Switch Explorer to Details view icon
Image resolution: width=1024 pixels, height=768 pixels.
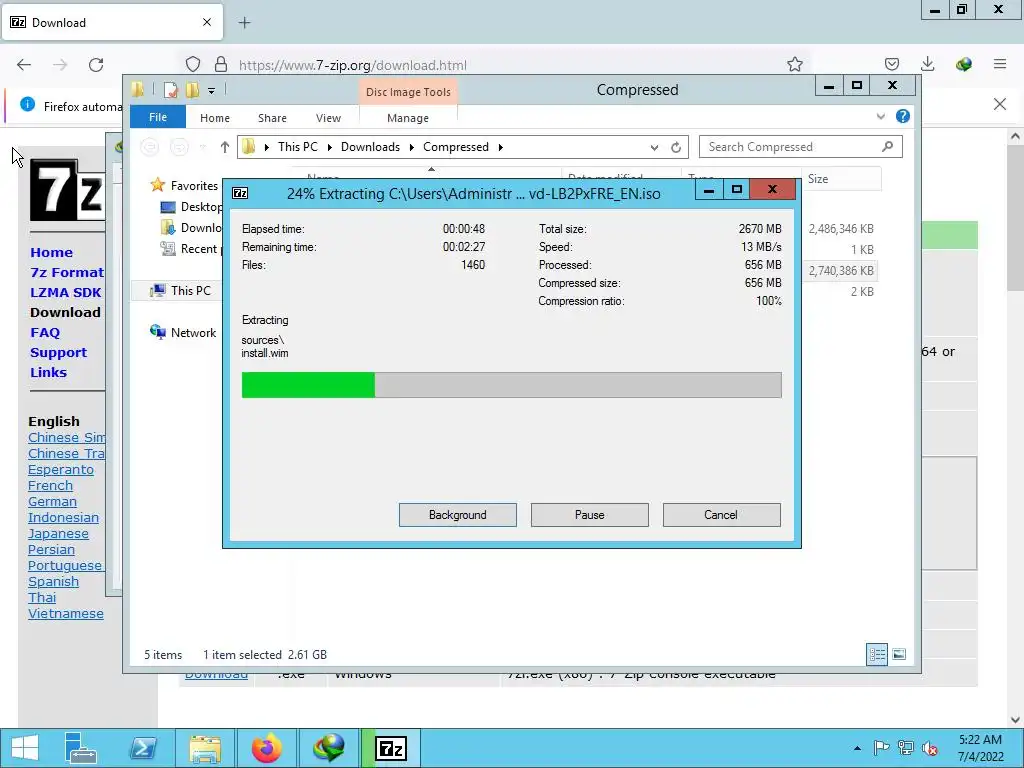point(877,654)
